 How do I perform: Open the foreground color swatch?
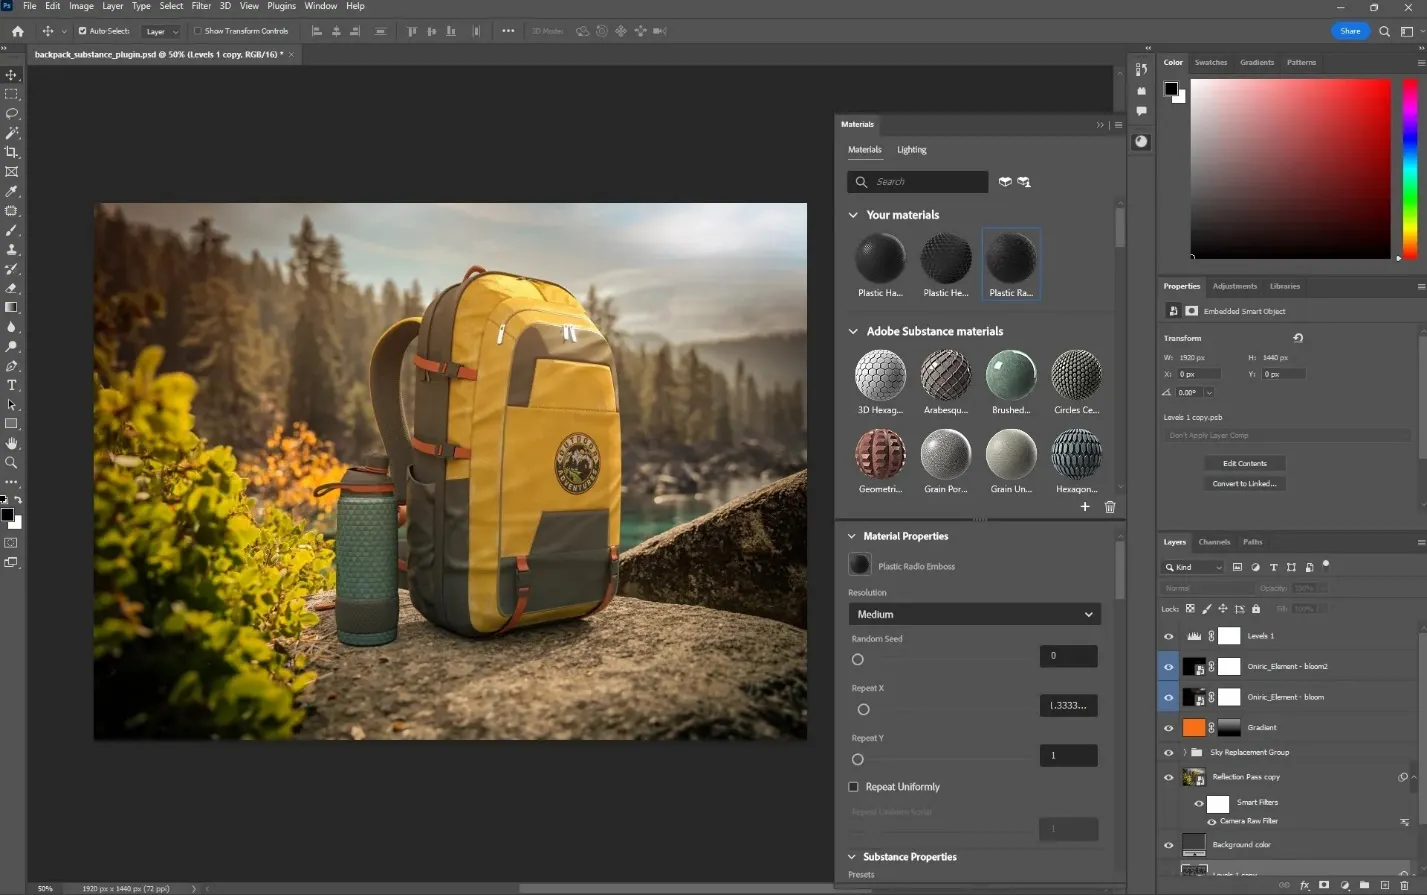click(9, 513)
